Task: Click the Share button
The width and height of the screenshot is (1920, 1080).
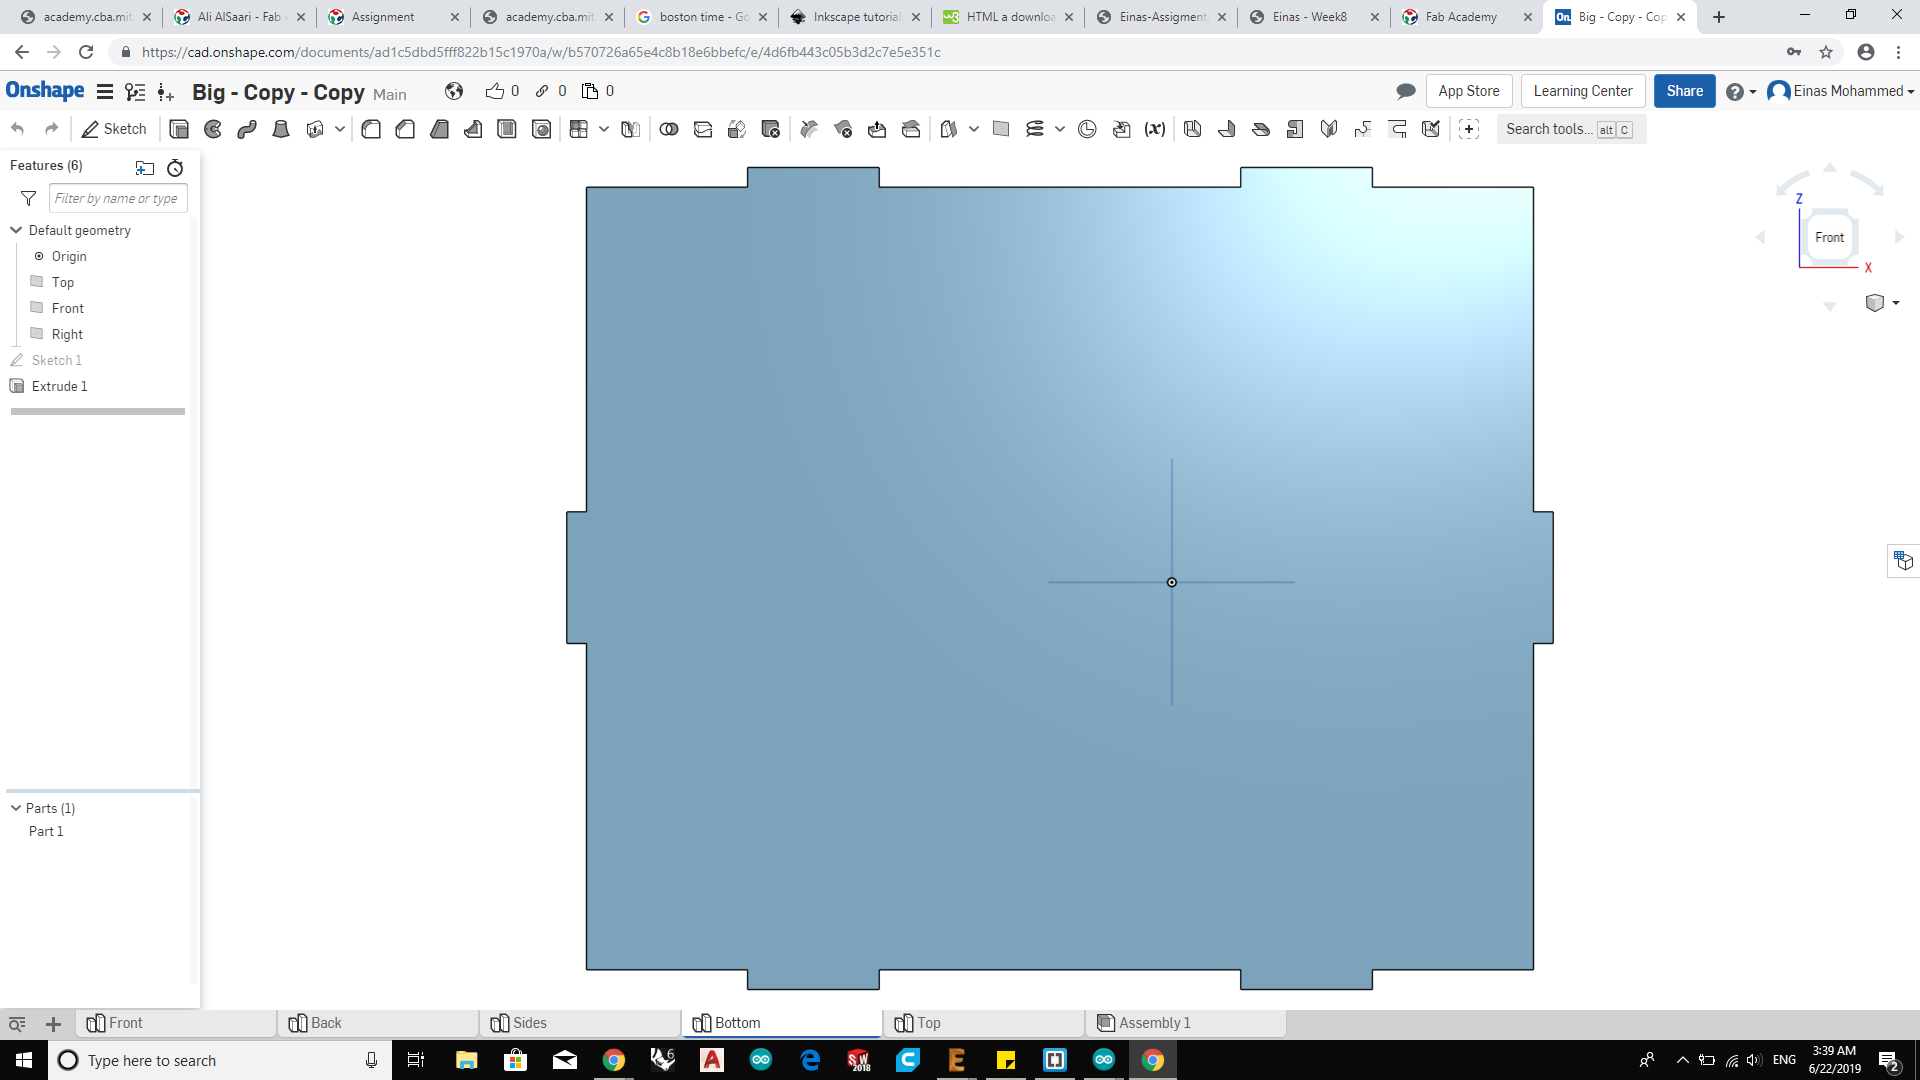Action: point(1684,91)
